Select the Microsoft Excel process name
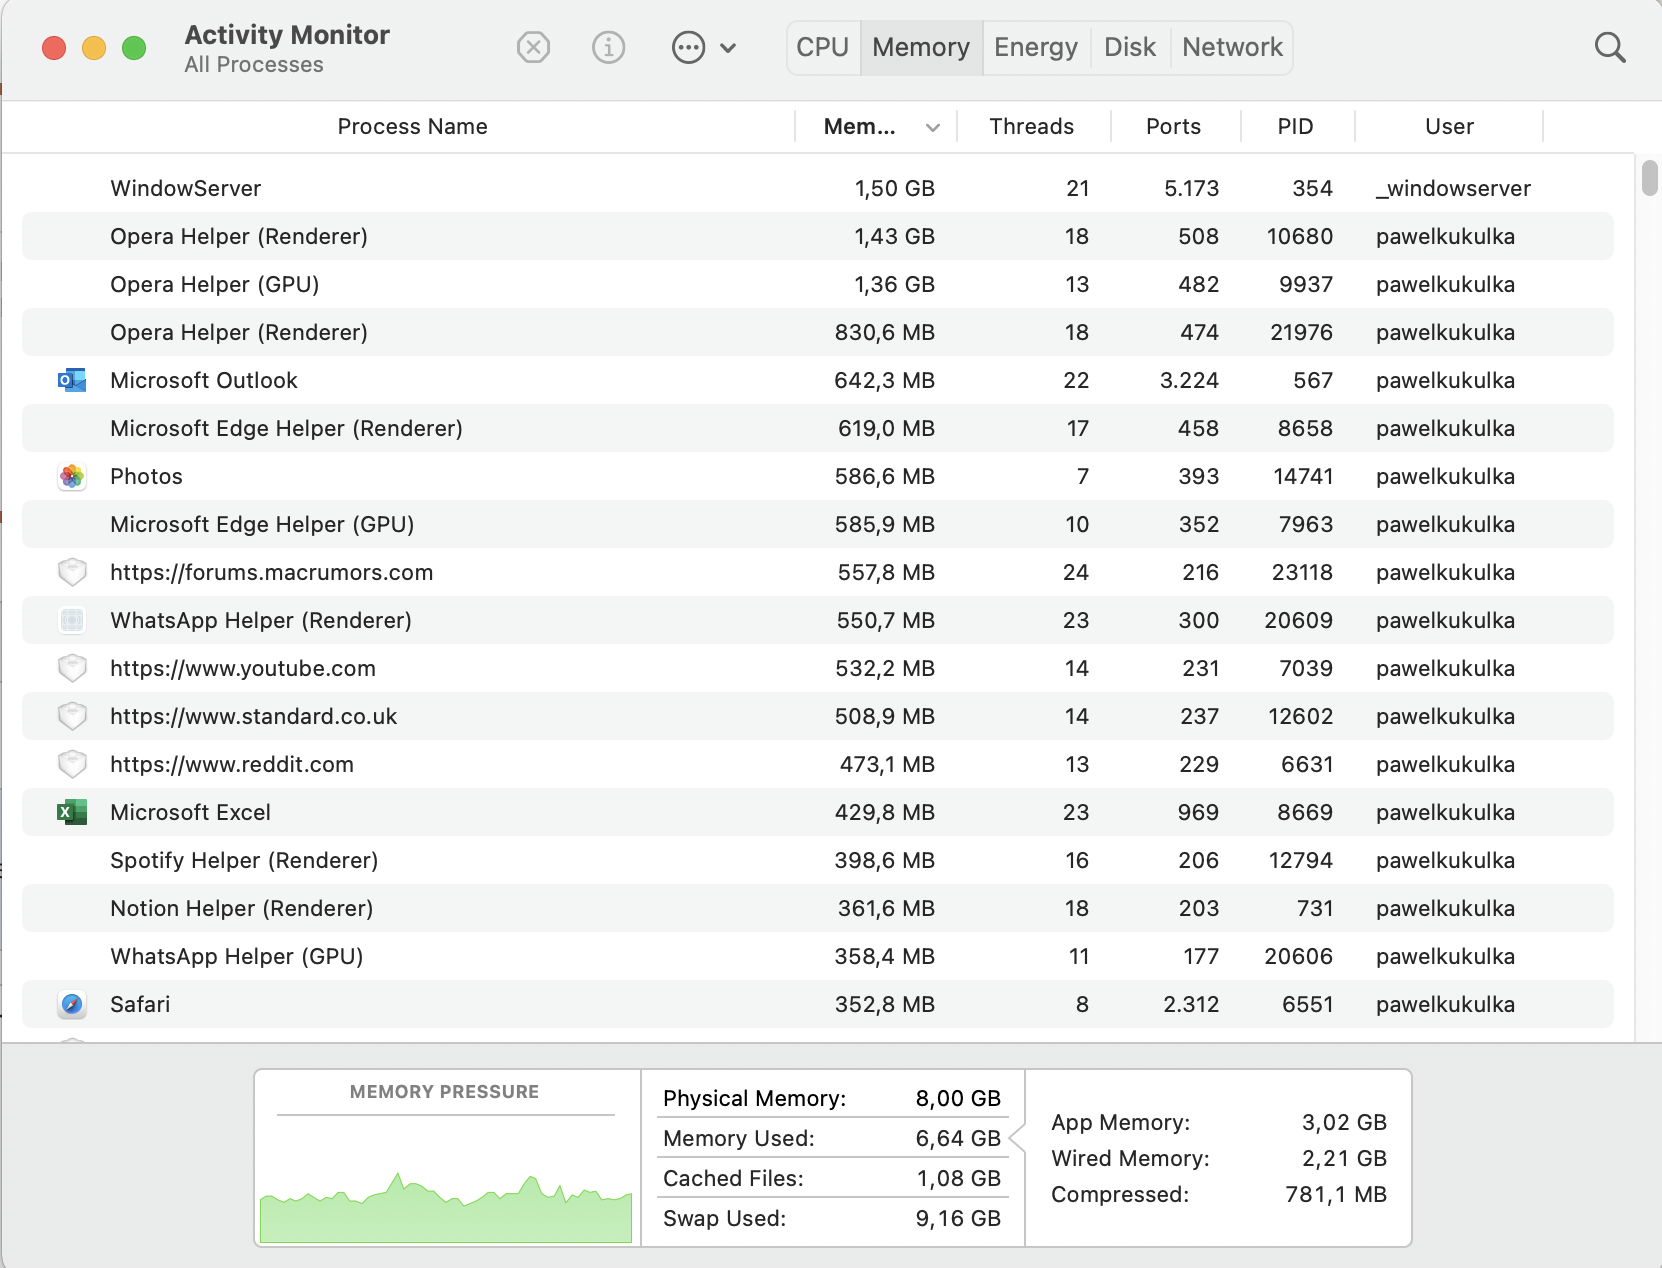This screenshot has height=1268, width=1662. (190, 812)
